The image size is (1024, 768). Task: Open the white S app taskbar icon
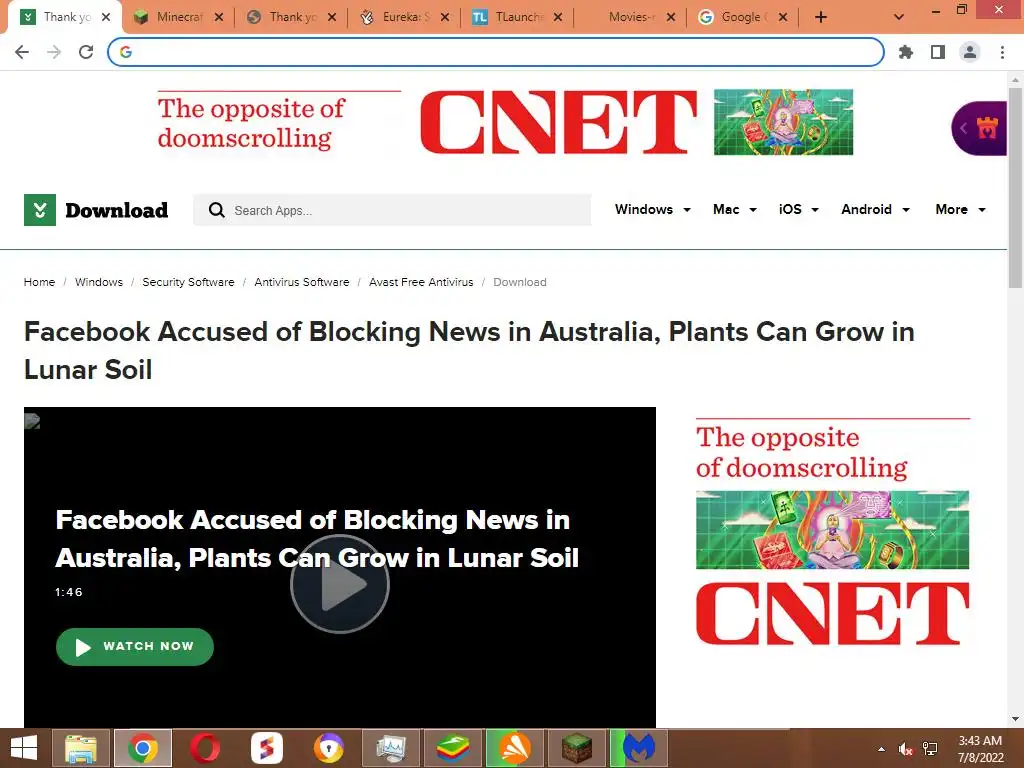click(266, 748)
